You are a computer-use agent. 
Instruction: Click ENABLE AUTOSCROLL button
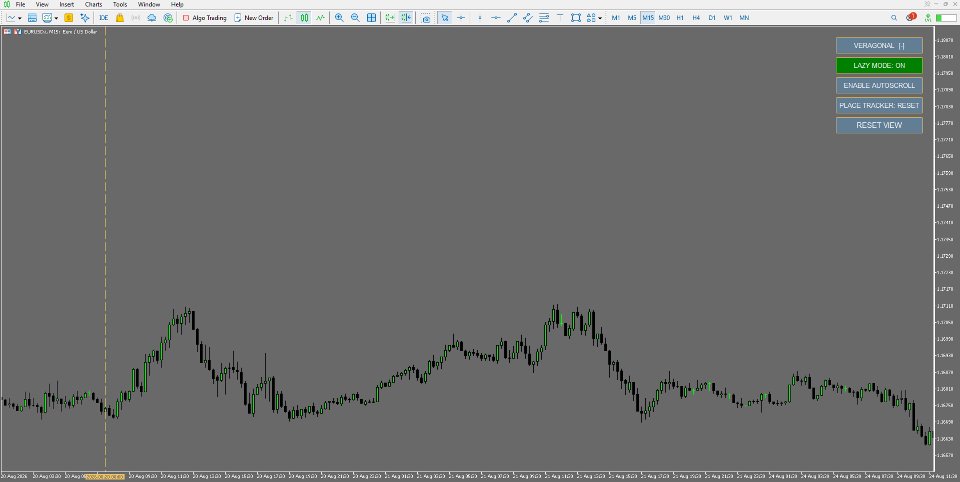pyautogui.click(x=879, y=85)
